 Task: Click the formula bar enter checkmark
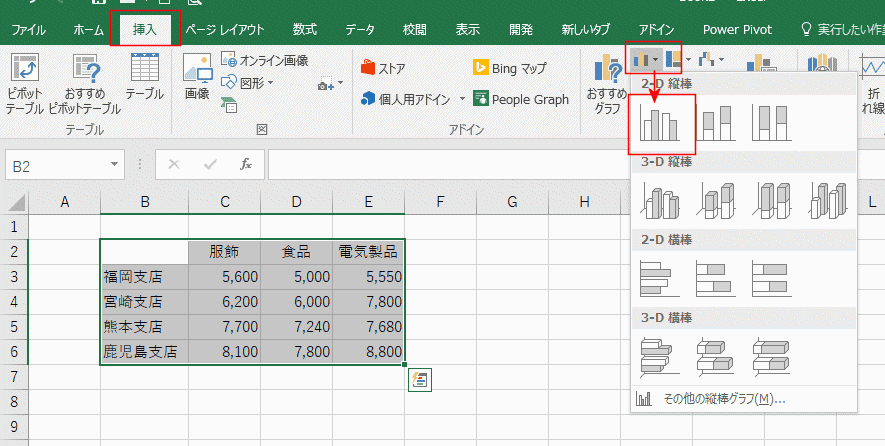[211, 165]
